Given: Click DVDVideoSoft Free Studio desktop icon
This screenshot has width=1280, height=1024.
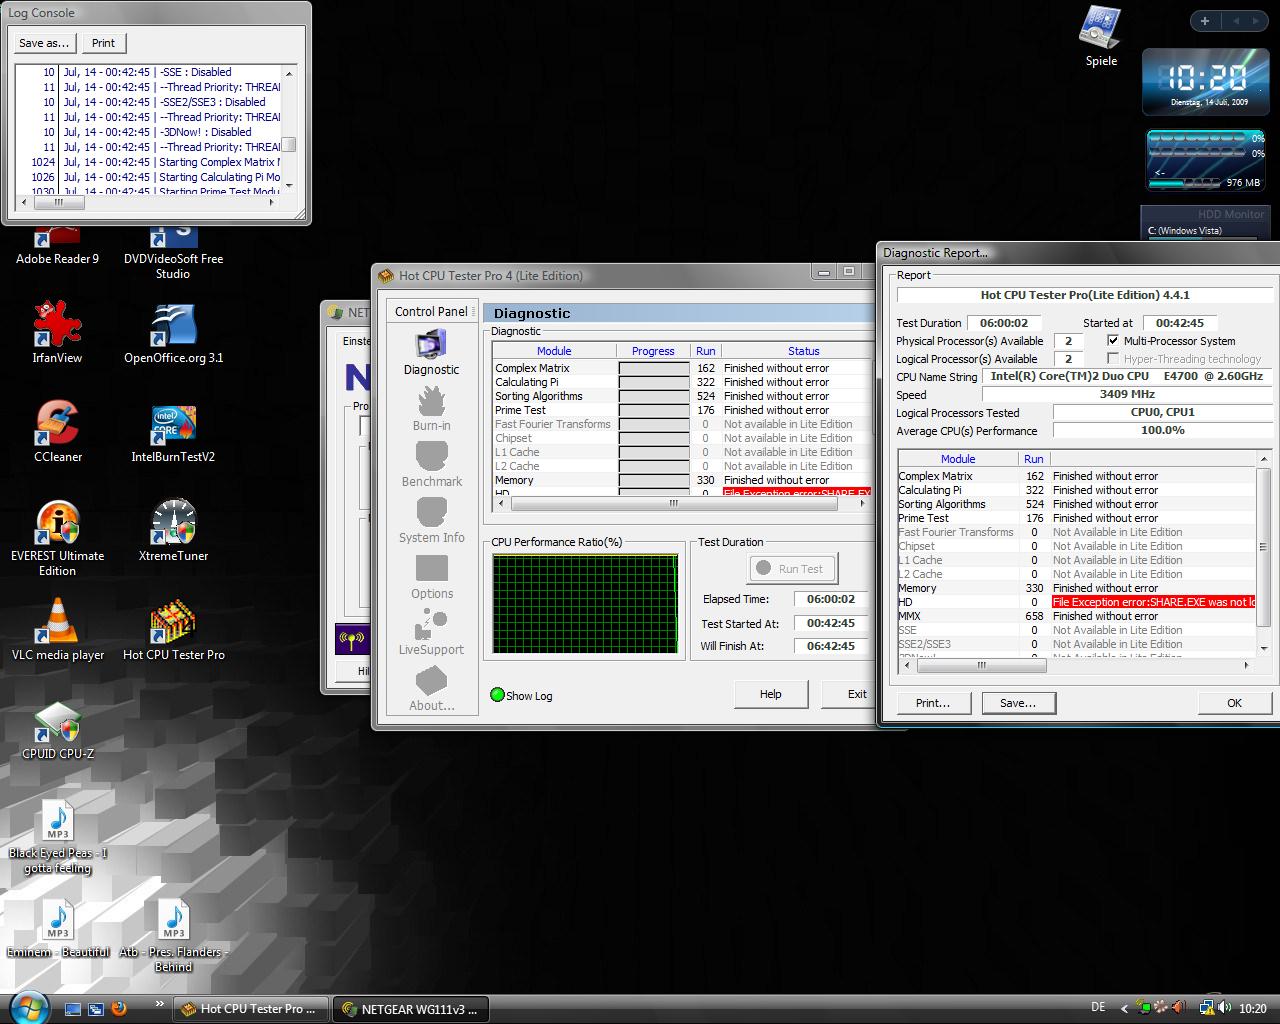Looking at the screenshot, I should (x=173, y=250).
